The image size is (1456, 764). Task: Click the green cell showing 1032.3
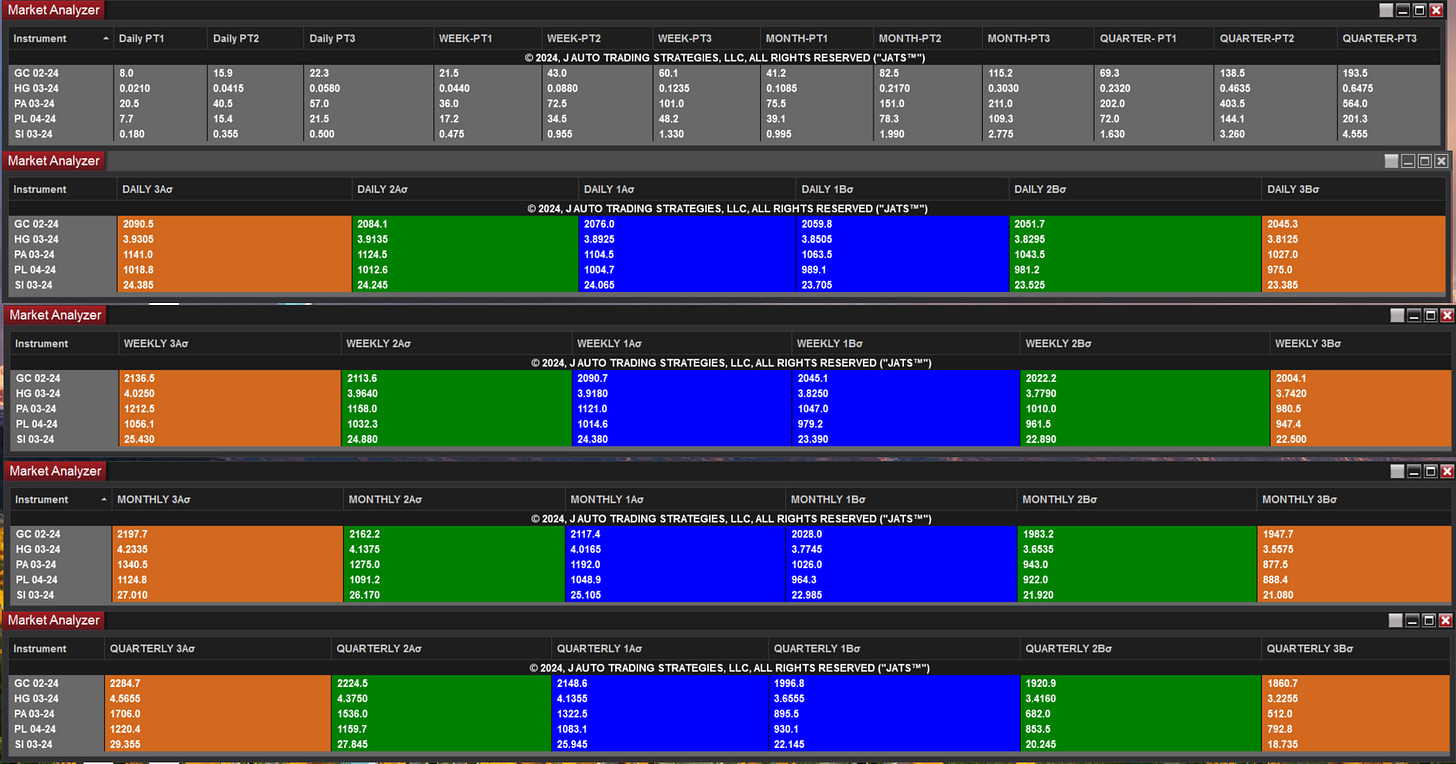(x=456, y=424)
